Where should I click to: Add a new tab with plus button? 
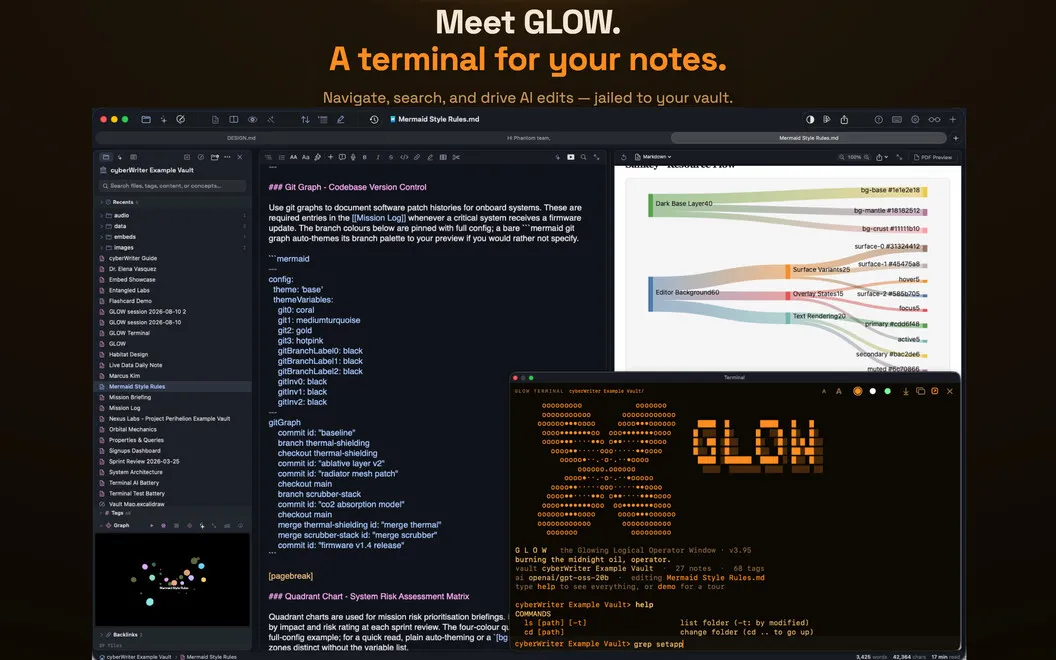955,138
